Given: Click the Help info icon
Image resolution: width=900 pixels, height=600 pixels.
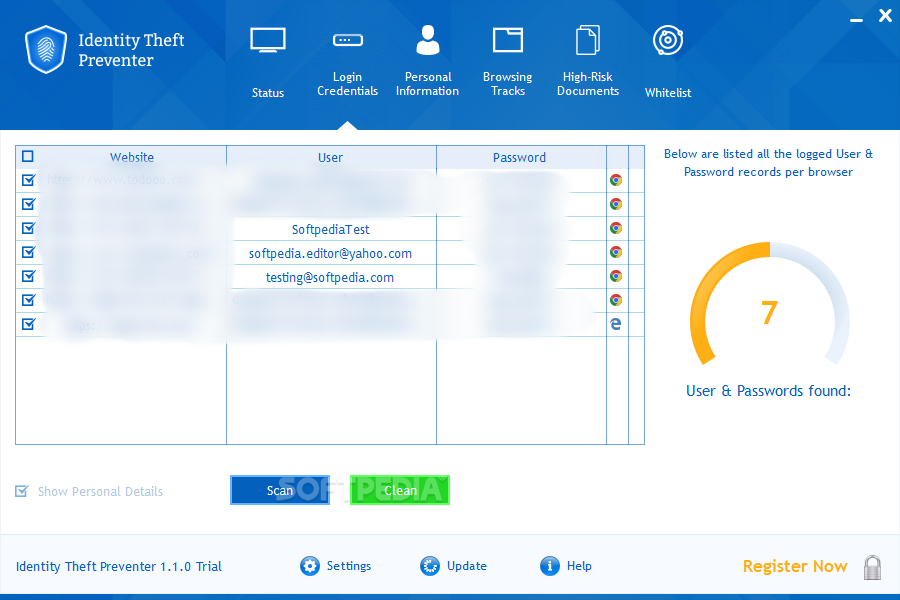Looking at the screenshot, I should [x=549, y=566].
